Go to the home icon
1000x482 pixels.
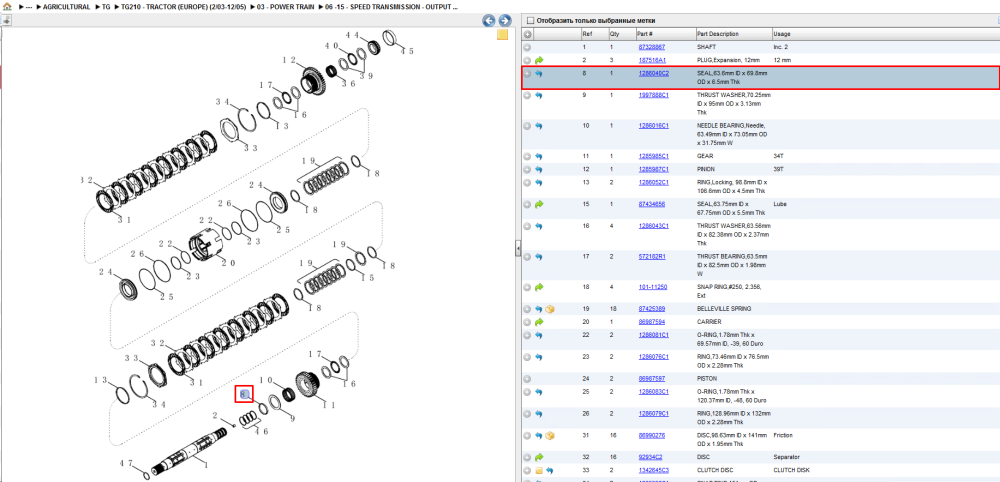pyautogui.click(x=6, y=6)
